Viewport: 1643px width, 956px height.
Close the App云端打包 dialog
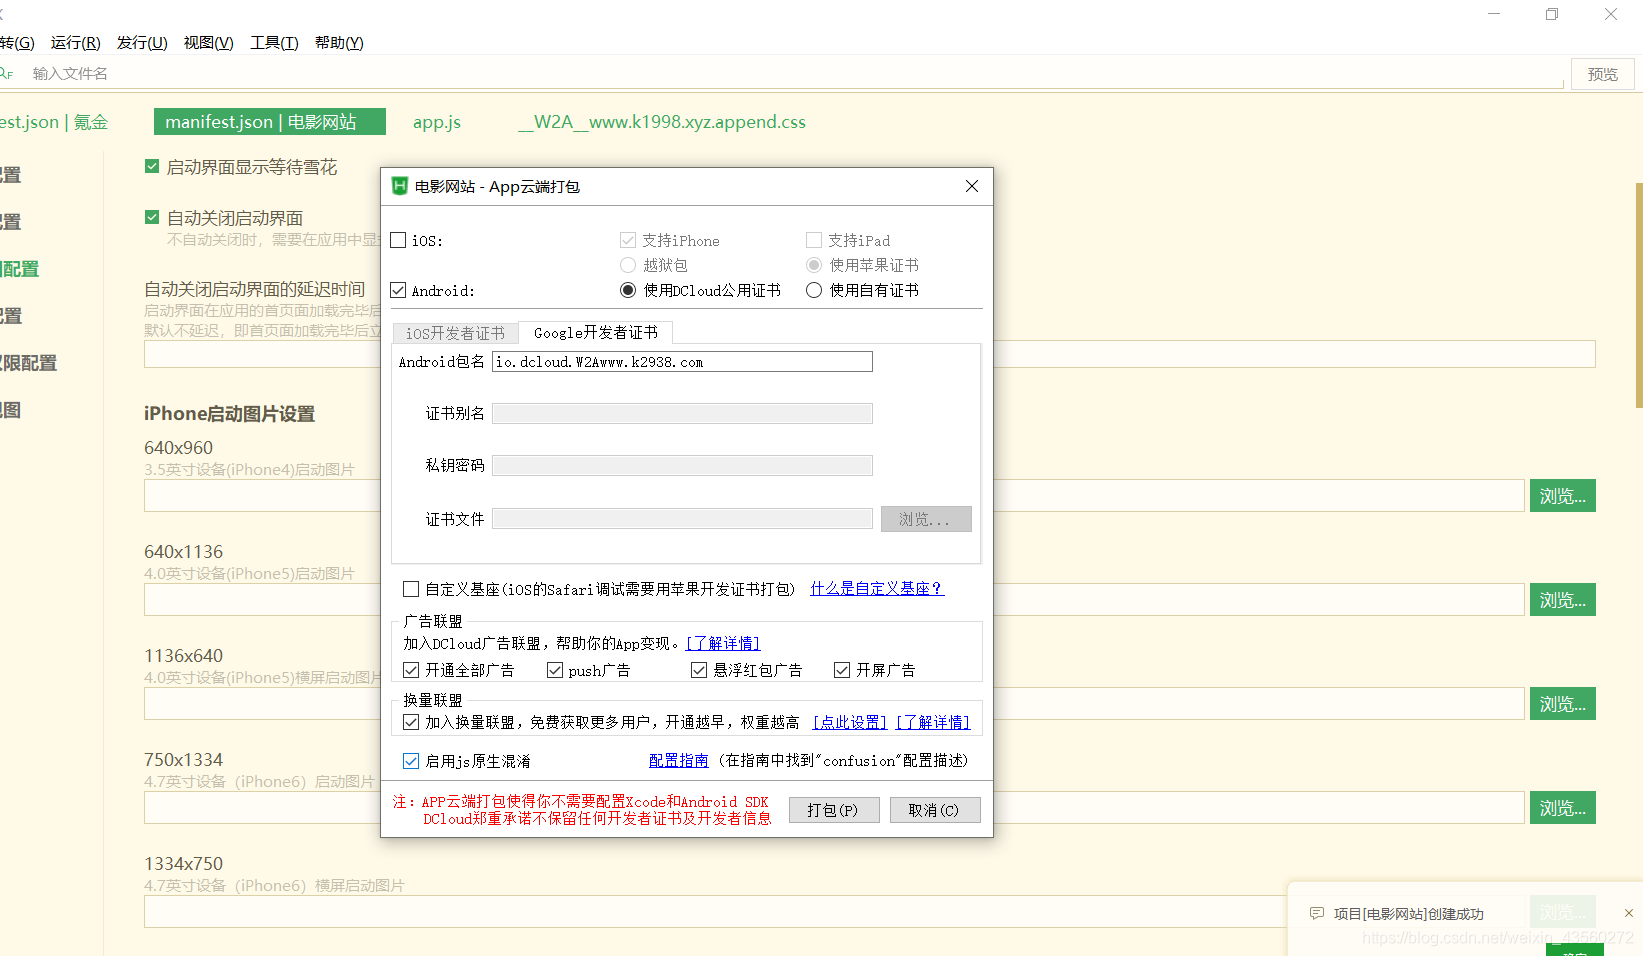[x=971, y=186]
